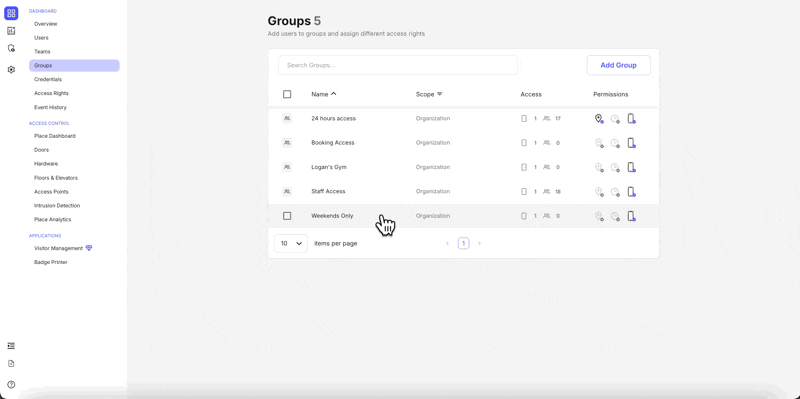Click the document icon above the help icon
Viewport: 800px width, 399px height.
pos(11,364)
